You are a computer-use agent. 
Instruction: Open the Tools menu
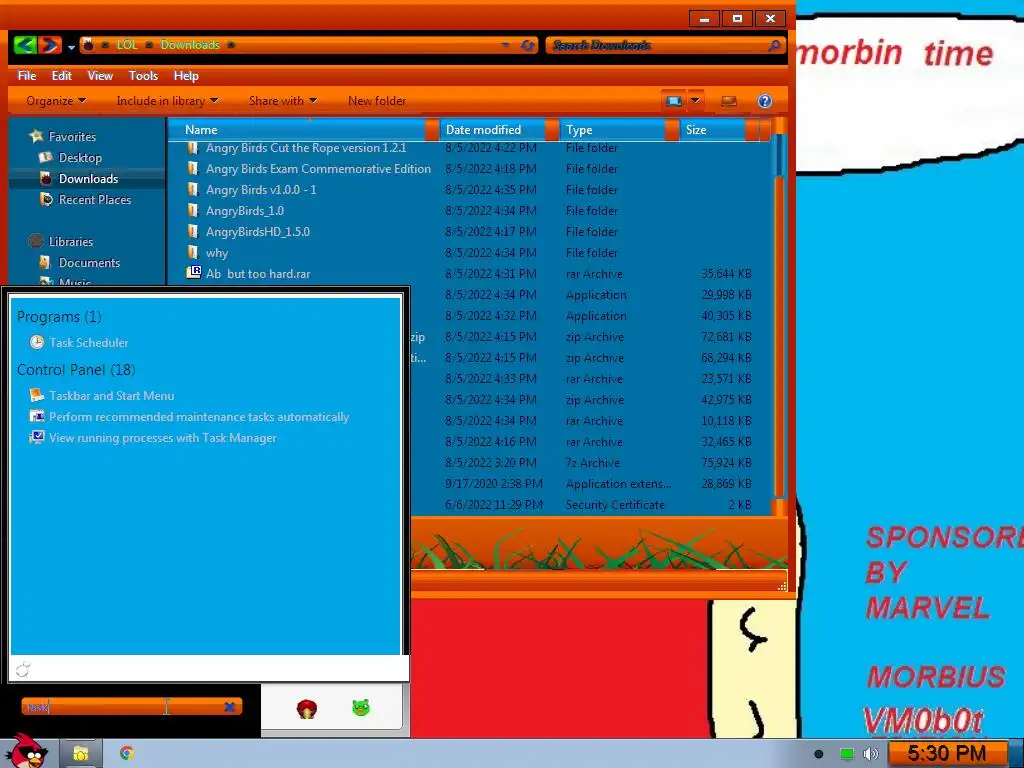coord(143,76)
